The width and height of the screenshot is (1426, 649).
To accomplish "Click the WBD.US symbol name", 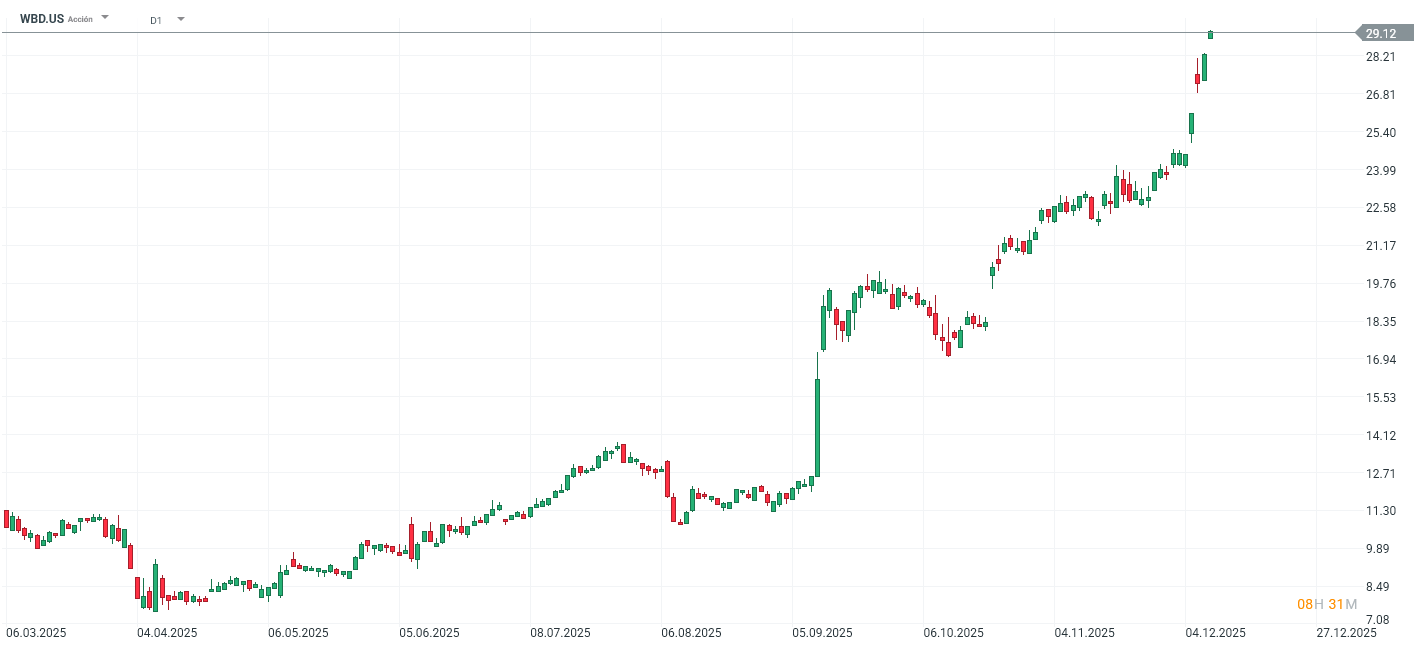I will click(x=41, y=18).
